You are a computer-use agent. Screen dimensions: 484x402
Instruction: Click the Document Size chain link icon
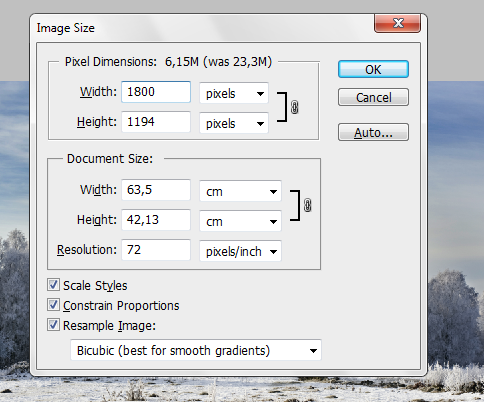[x=308, y=205]
